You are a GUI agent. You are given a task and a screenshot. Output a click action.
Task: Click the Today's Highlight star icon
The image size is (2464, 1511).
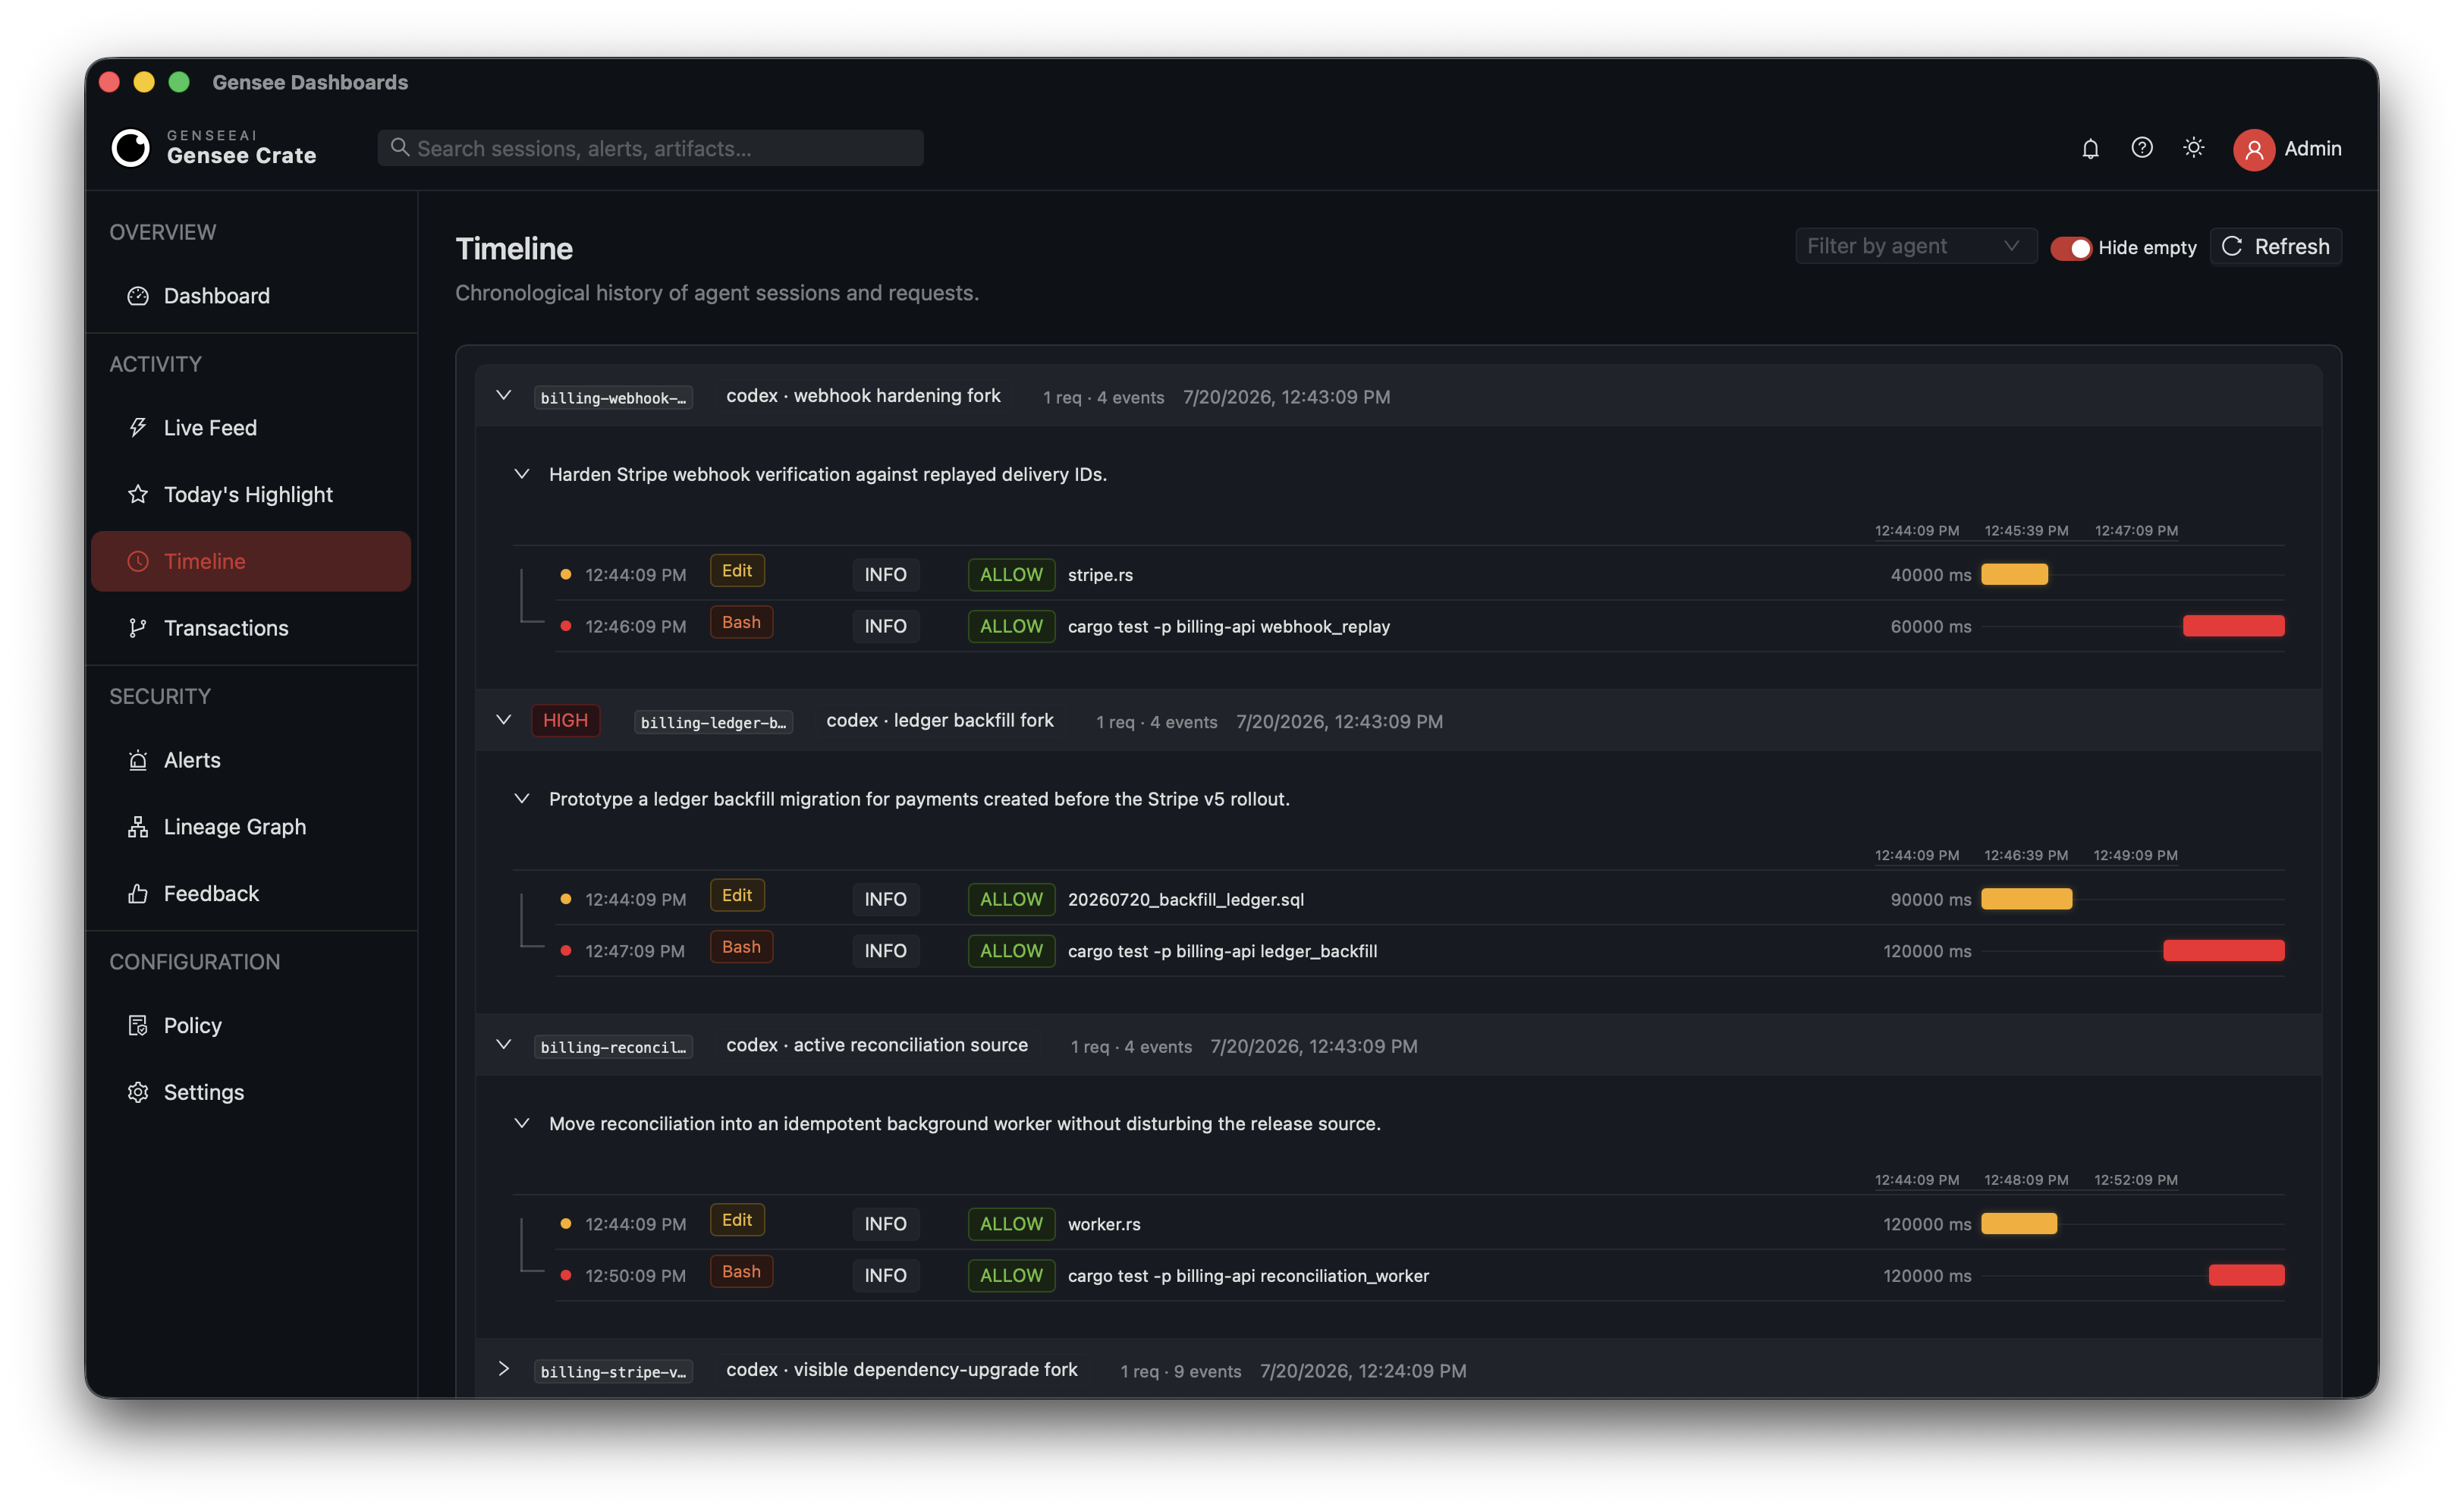pos(138,494)
